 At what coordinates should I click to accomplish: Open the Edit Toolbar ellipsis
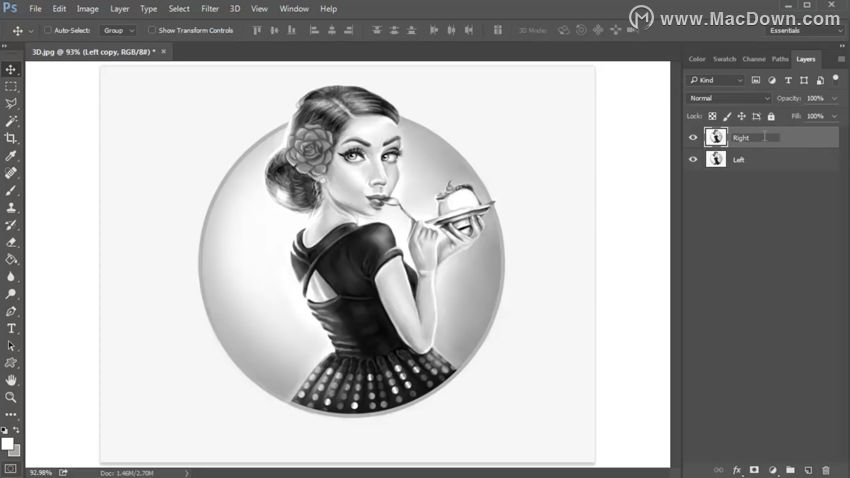click(x=11, y=415)
